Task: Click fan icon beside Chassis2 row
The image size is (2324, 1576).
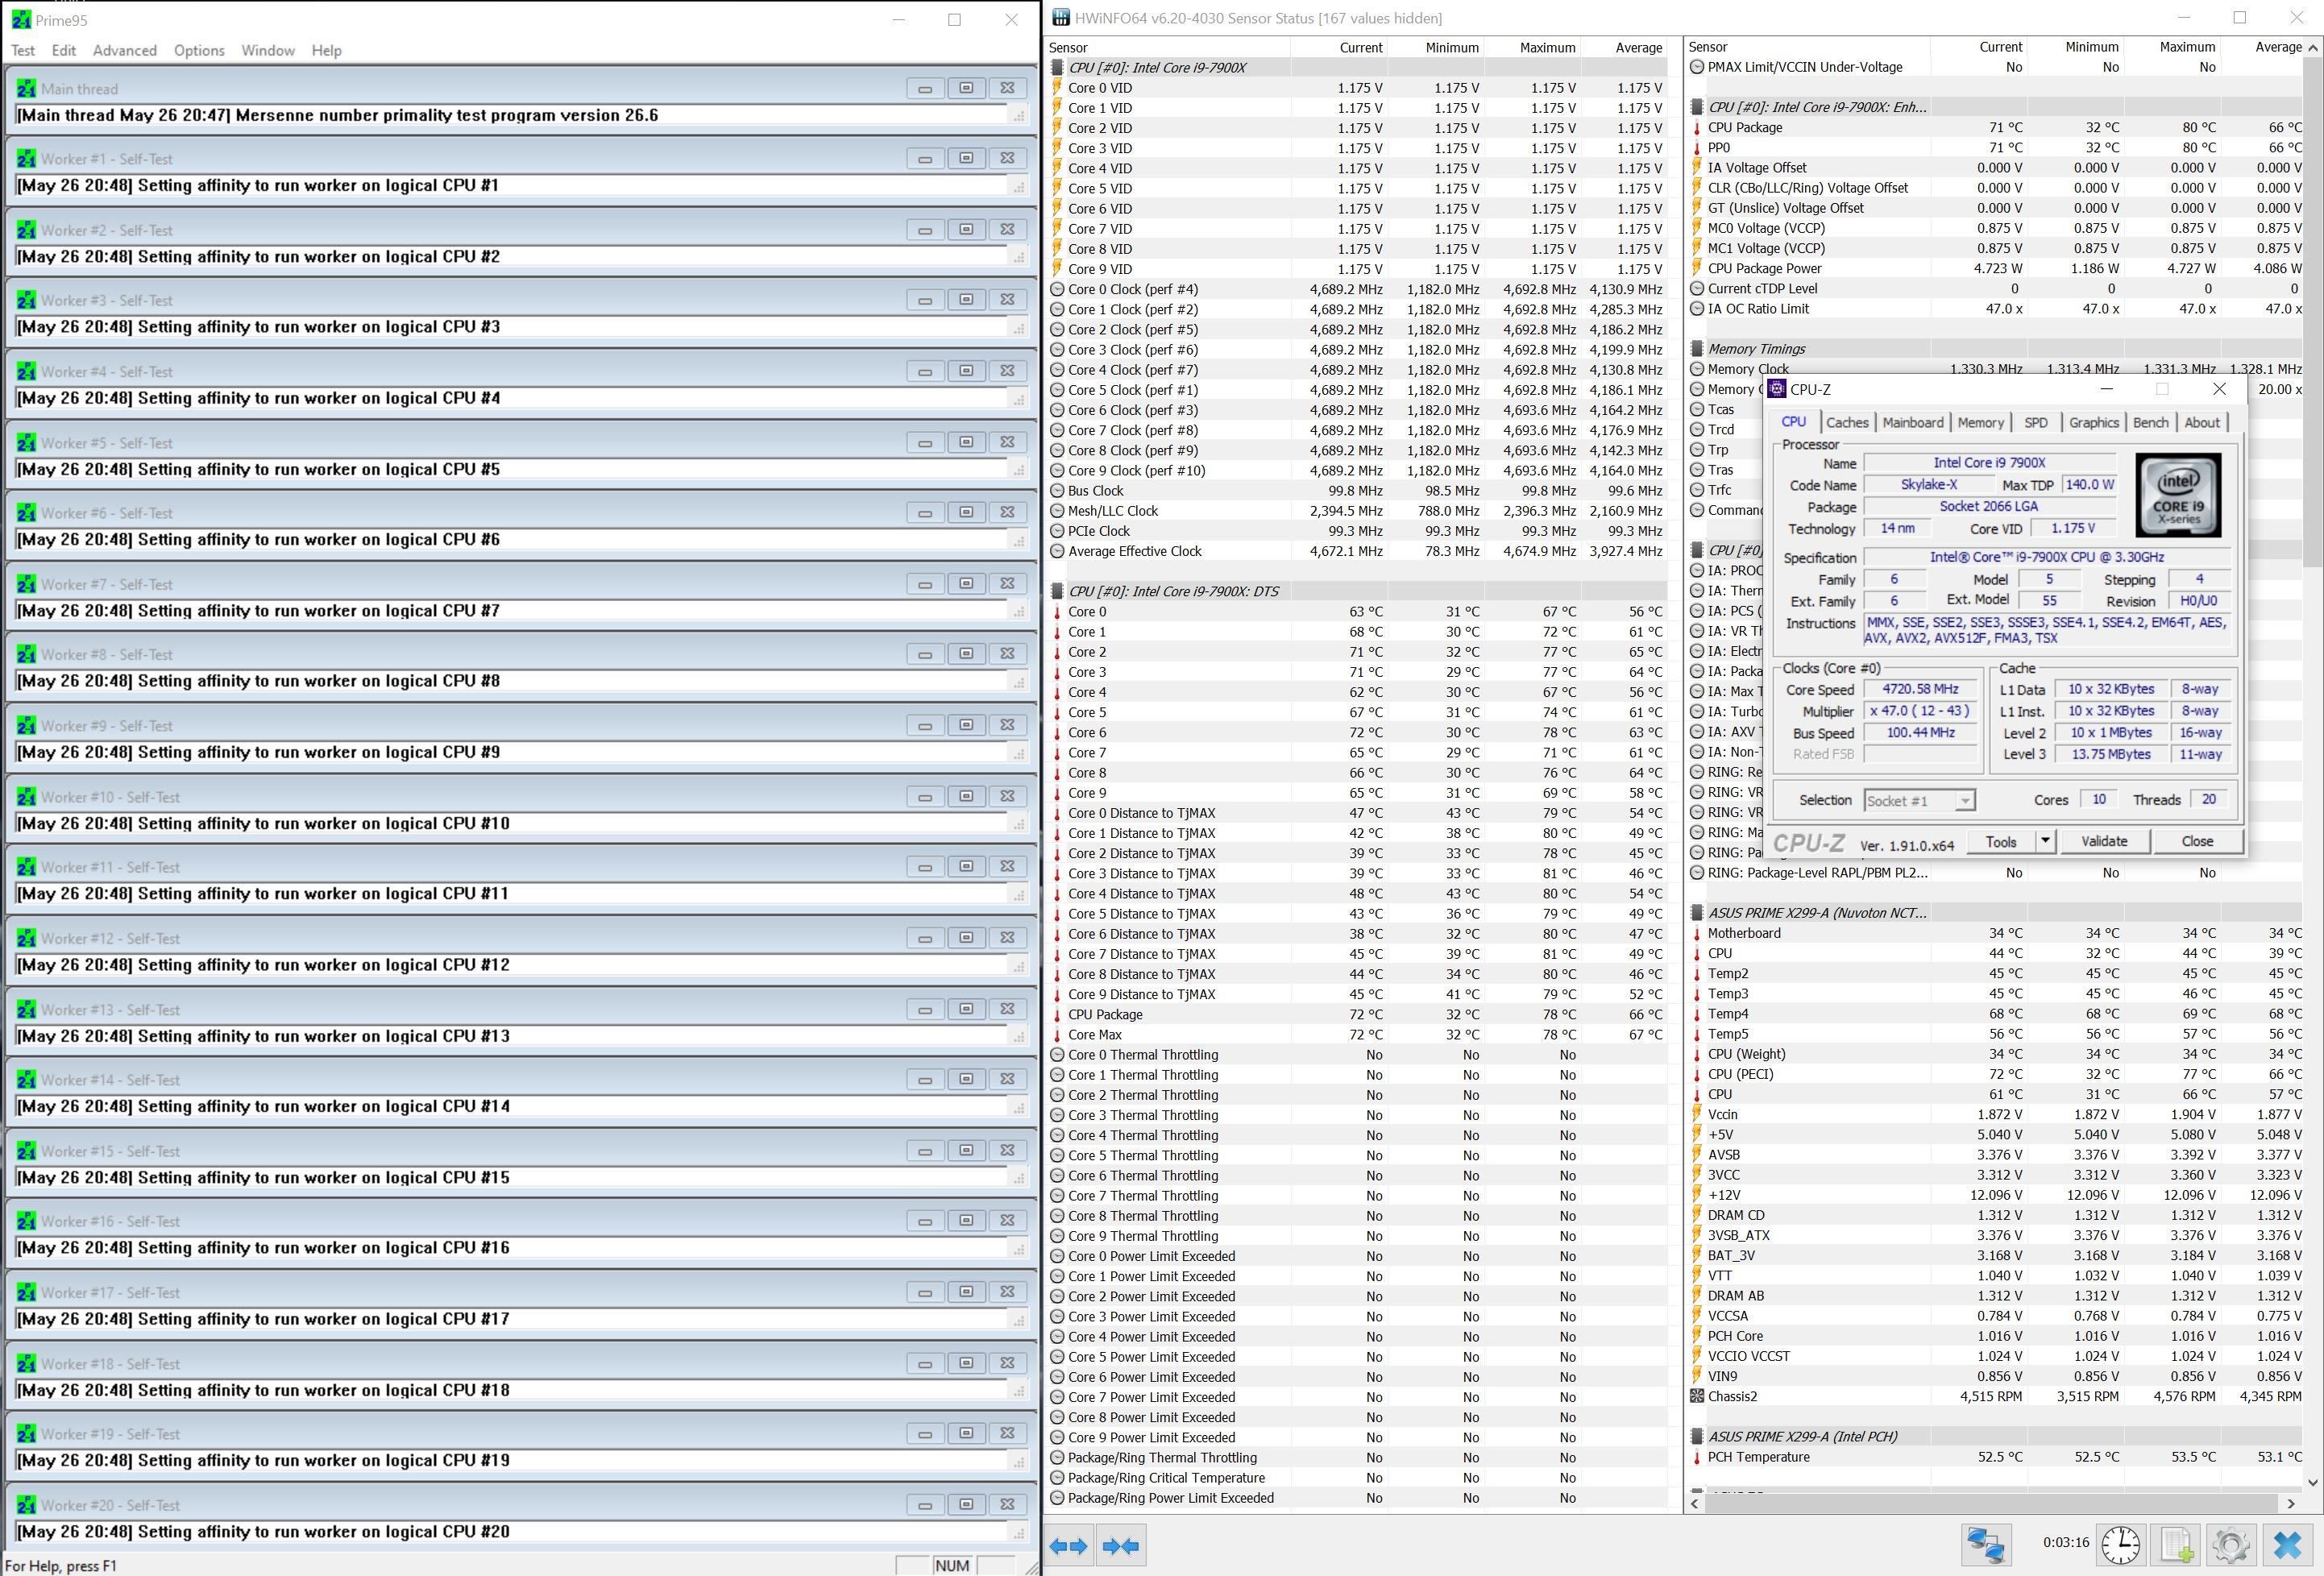Action: [1697, 1396]
